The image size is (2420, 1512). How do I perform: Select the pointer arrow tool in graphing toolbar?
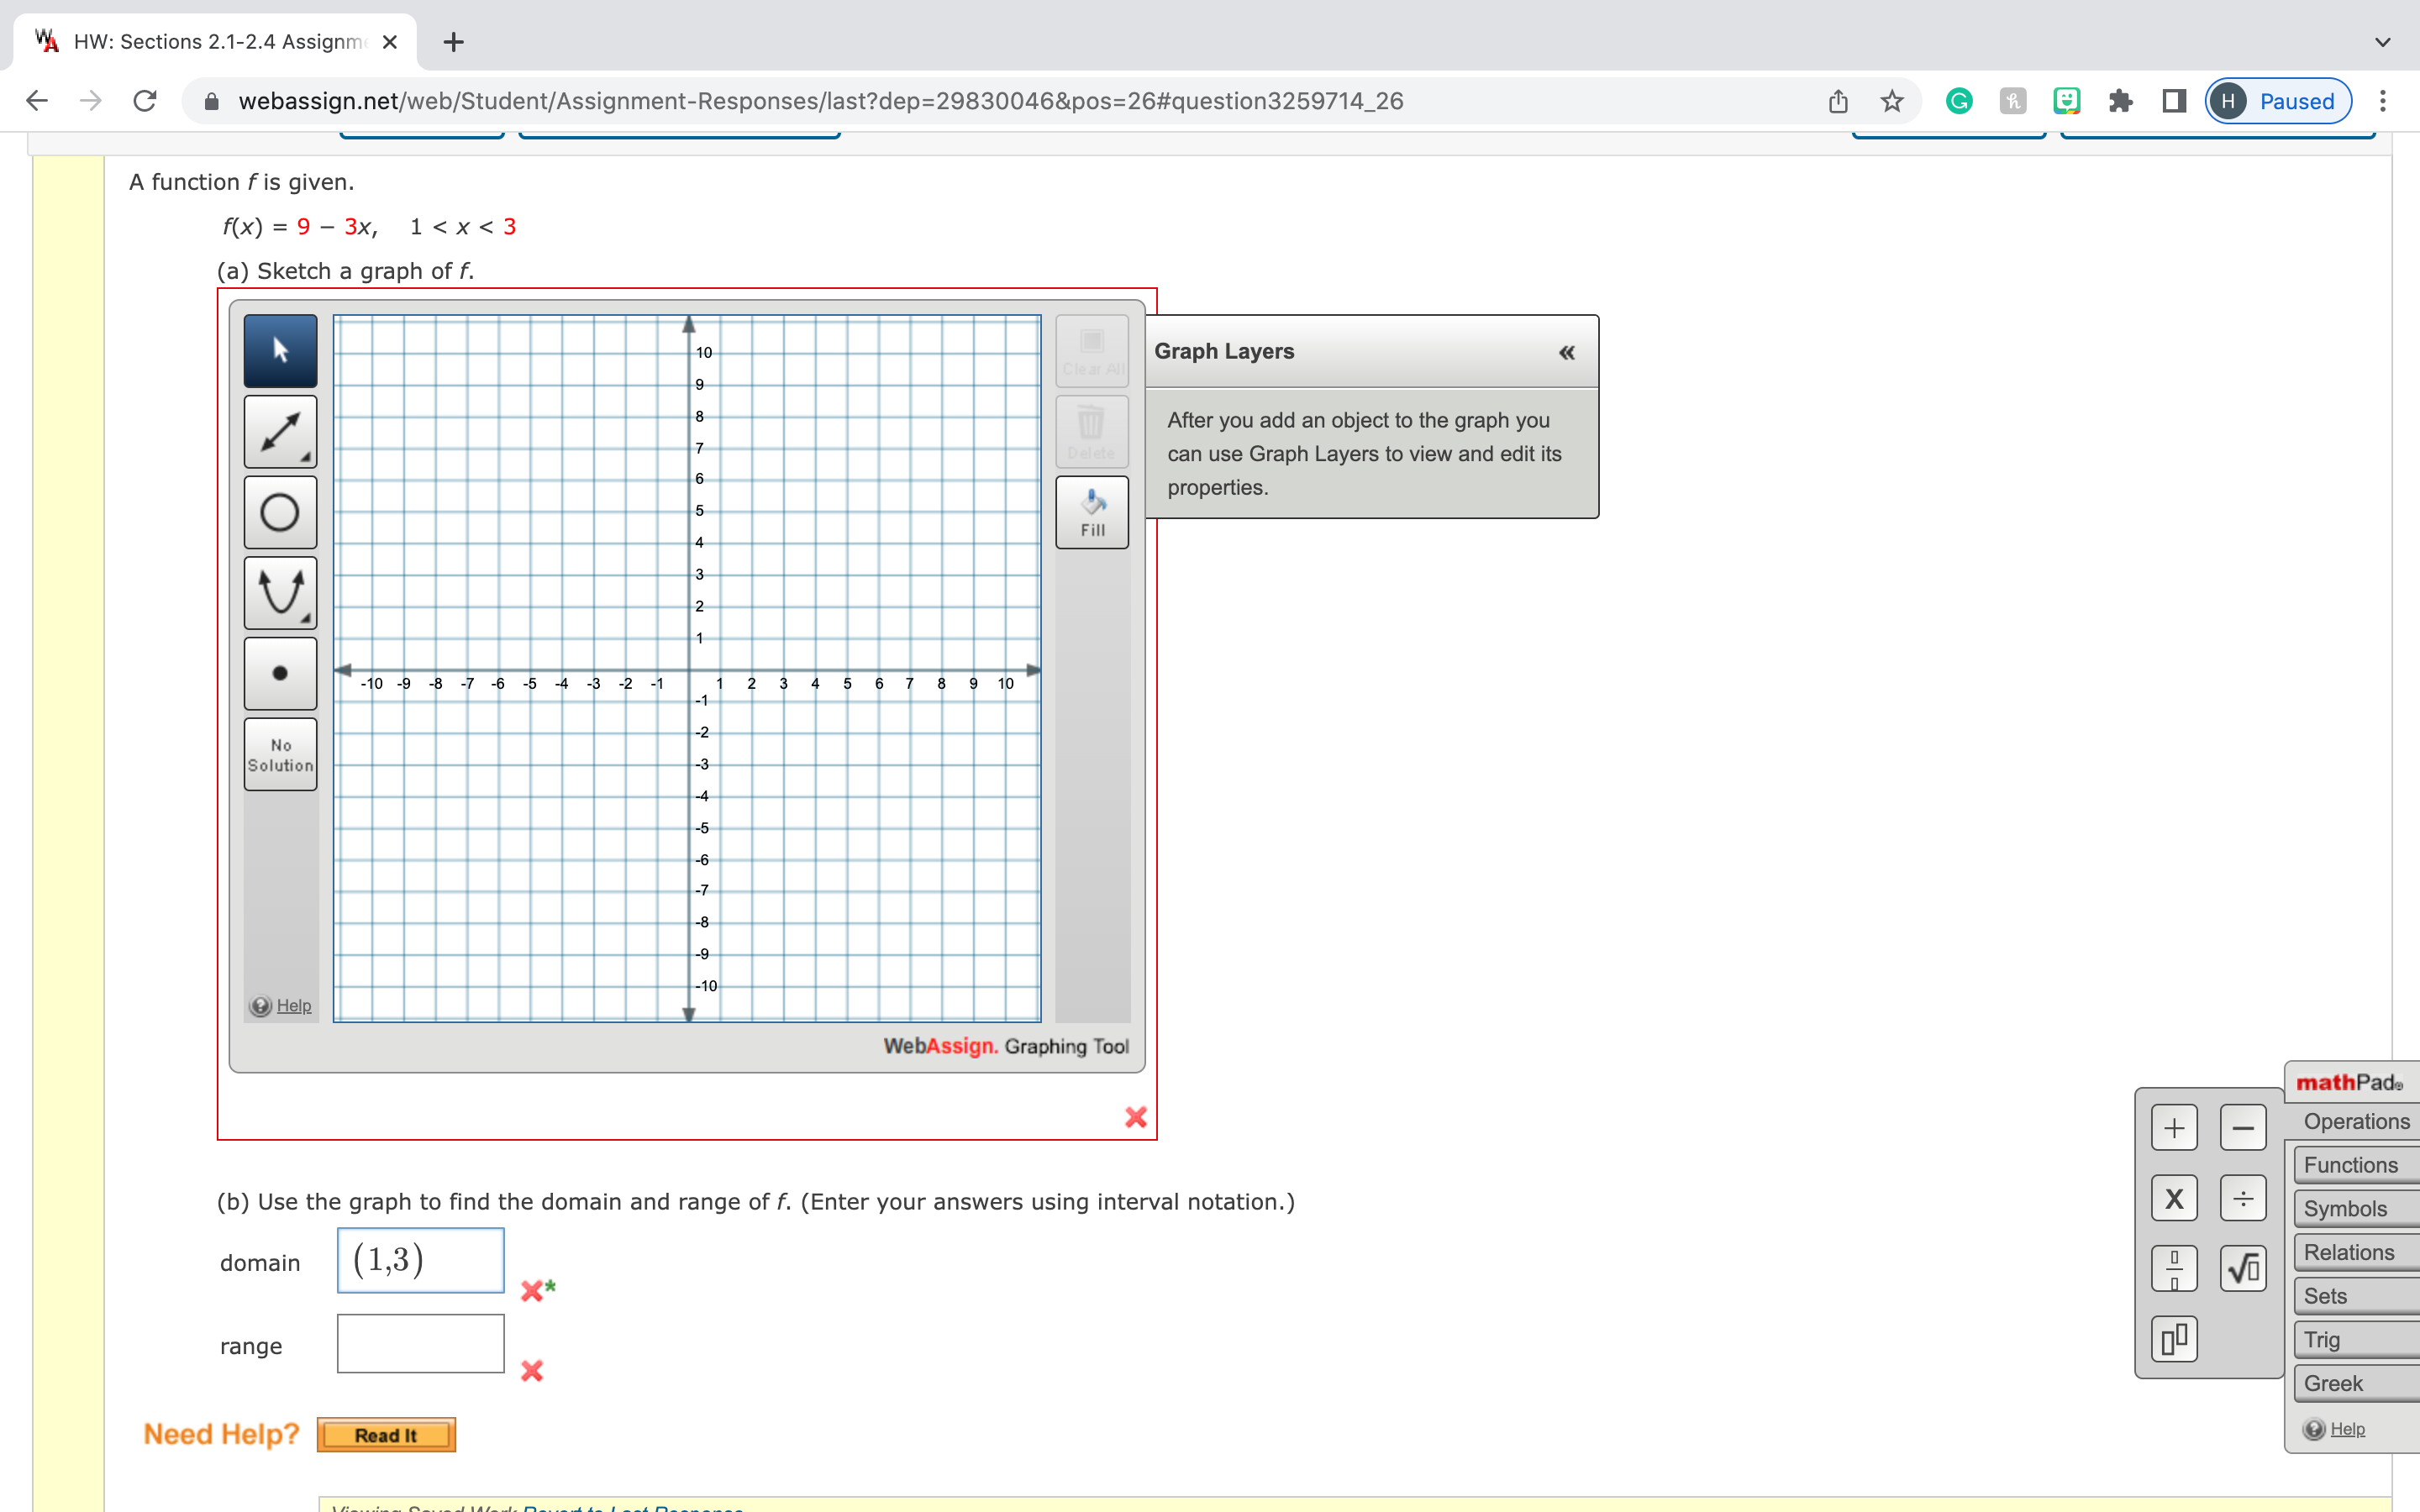(x=280, y=351)
